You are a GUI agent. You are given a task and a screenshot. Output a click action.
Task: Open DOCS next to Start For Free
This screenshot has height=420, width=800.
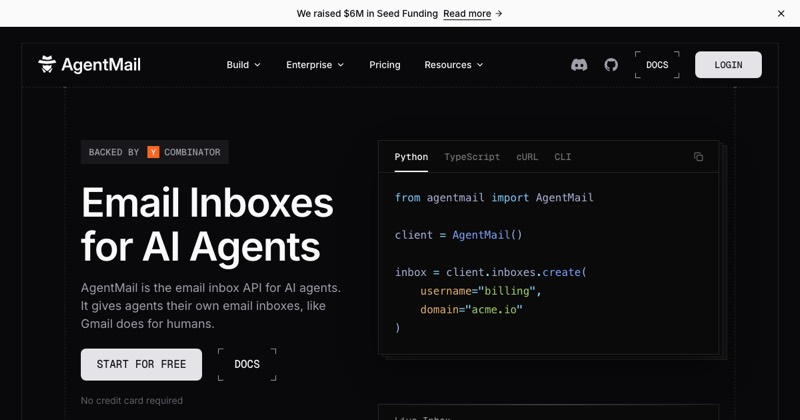pos(247,364)
